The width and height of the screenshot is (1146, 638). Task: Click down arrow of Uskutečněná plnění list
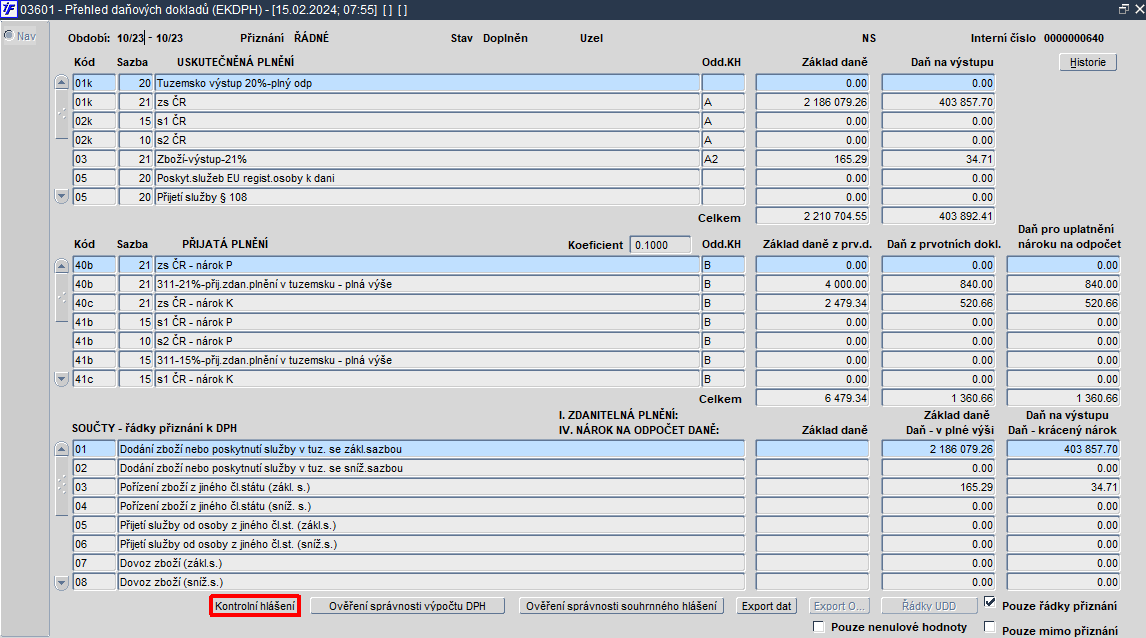pyautogui.click(x=61, y=197)
